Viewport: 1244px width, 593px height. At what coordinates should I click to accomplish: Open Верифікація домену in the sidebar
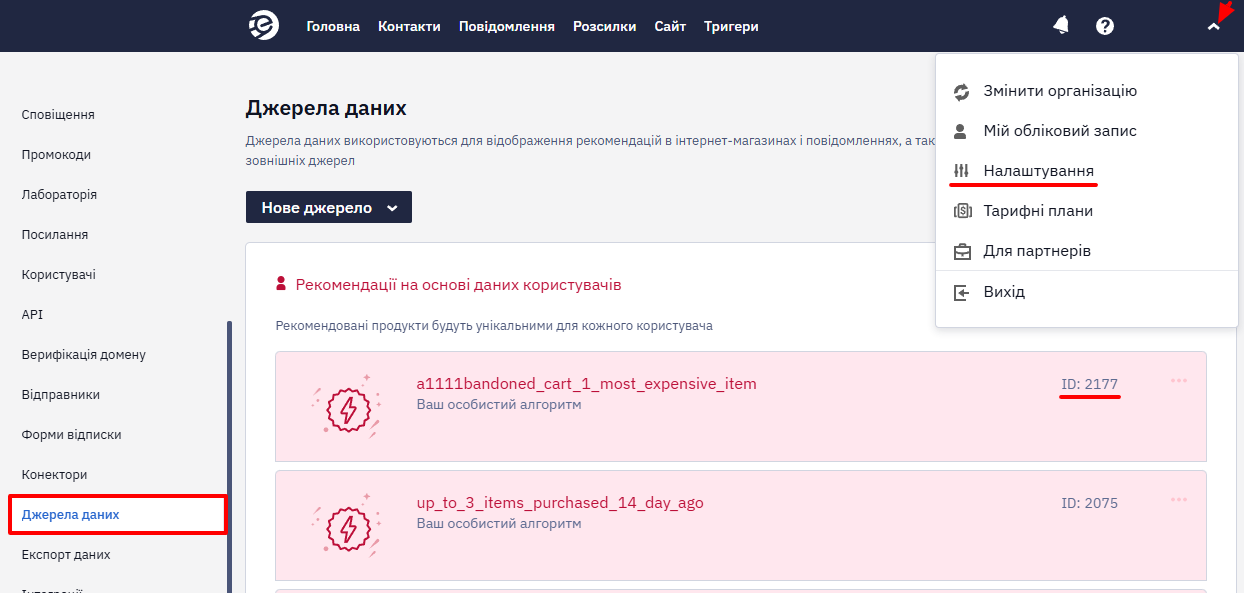(x=84, y=355)
